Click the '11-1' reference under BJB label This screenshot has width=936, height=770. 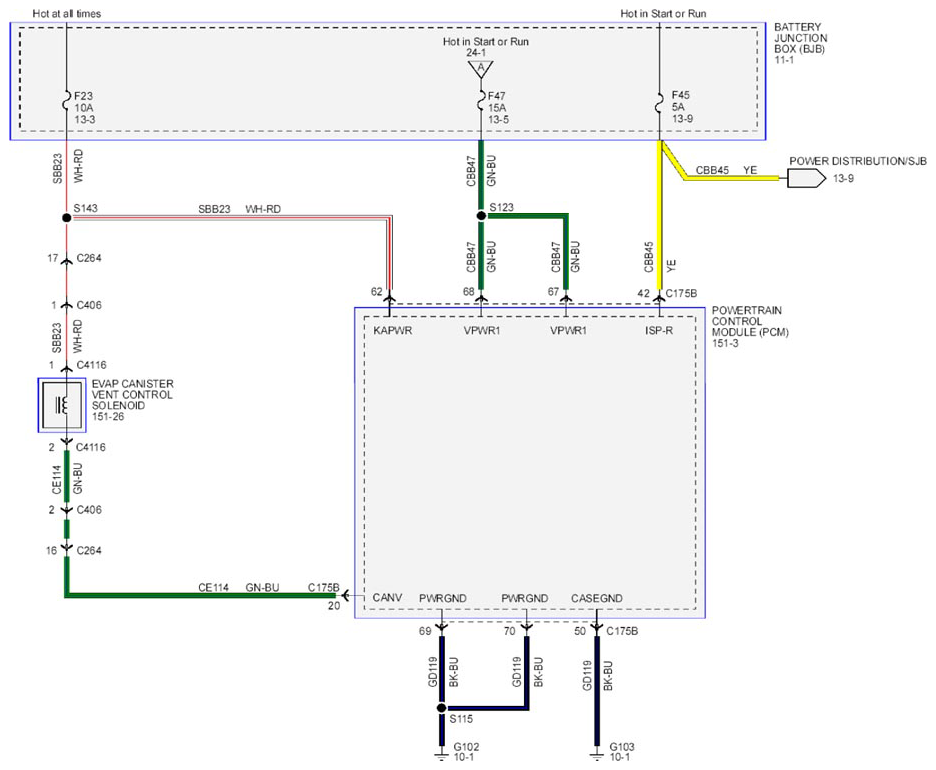click(784, 60)
